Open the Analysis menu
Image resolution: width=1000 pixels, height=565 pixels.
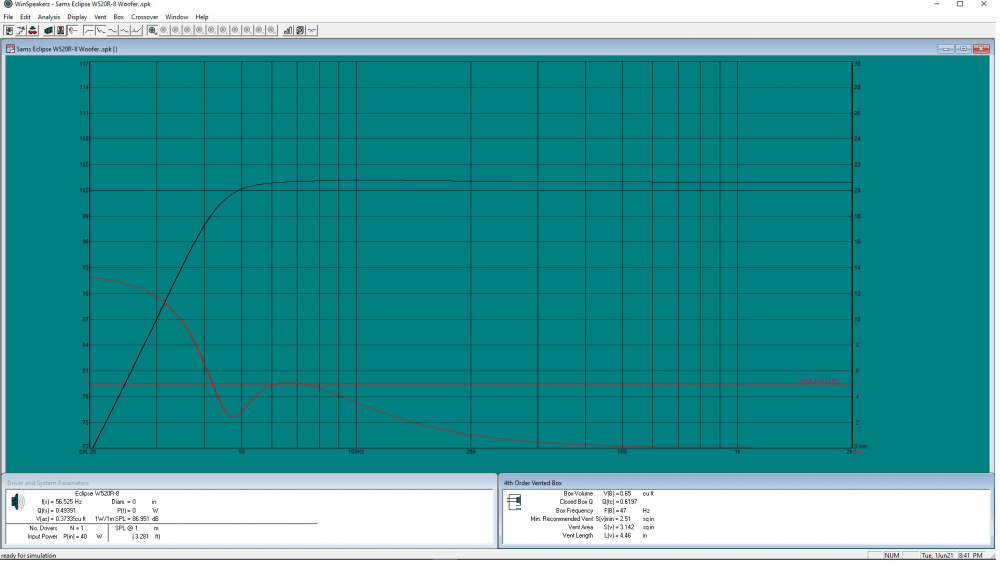(x=49, y=17)
